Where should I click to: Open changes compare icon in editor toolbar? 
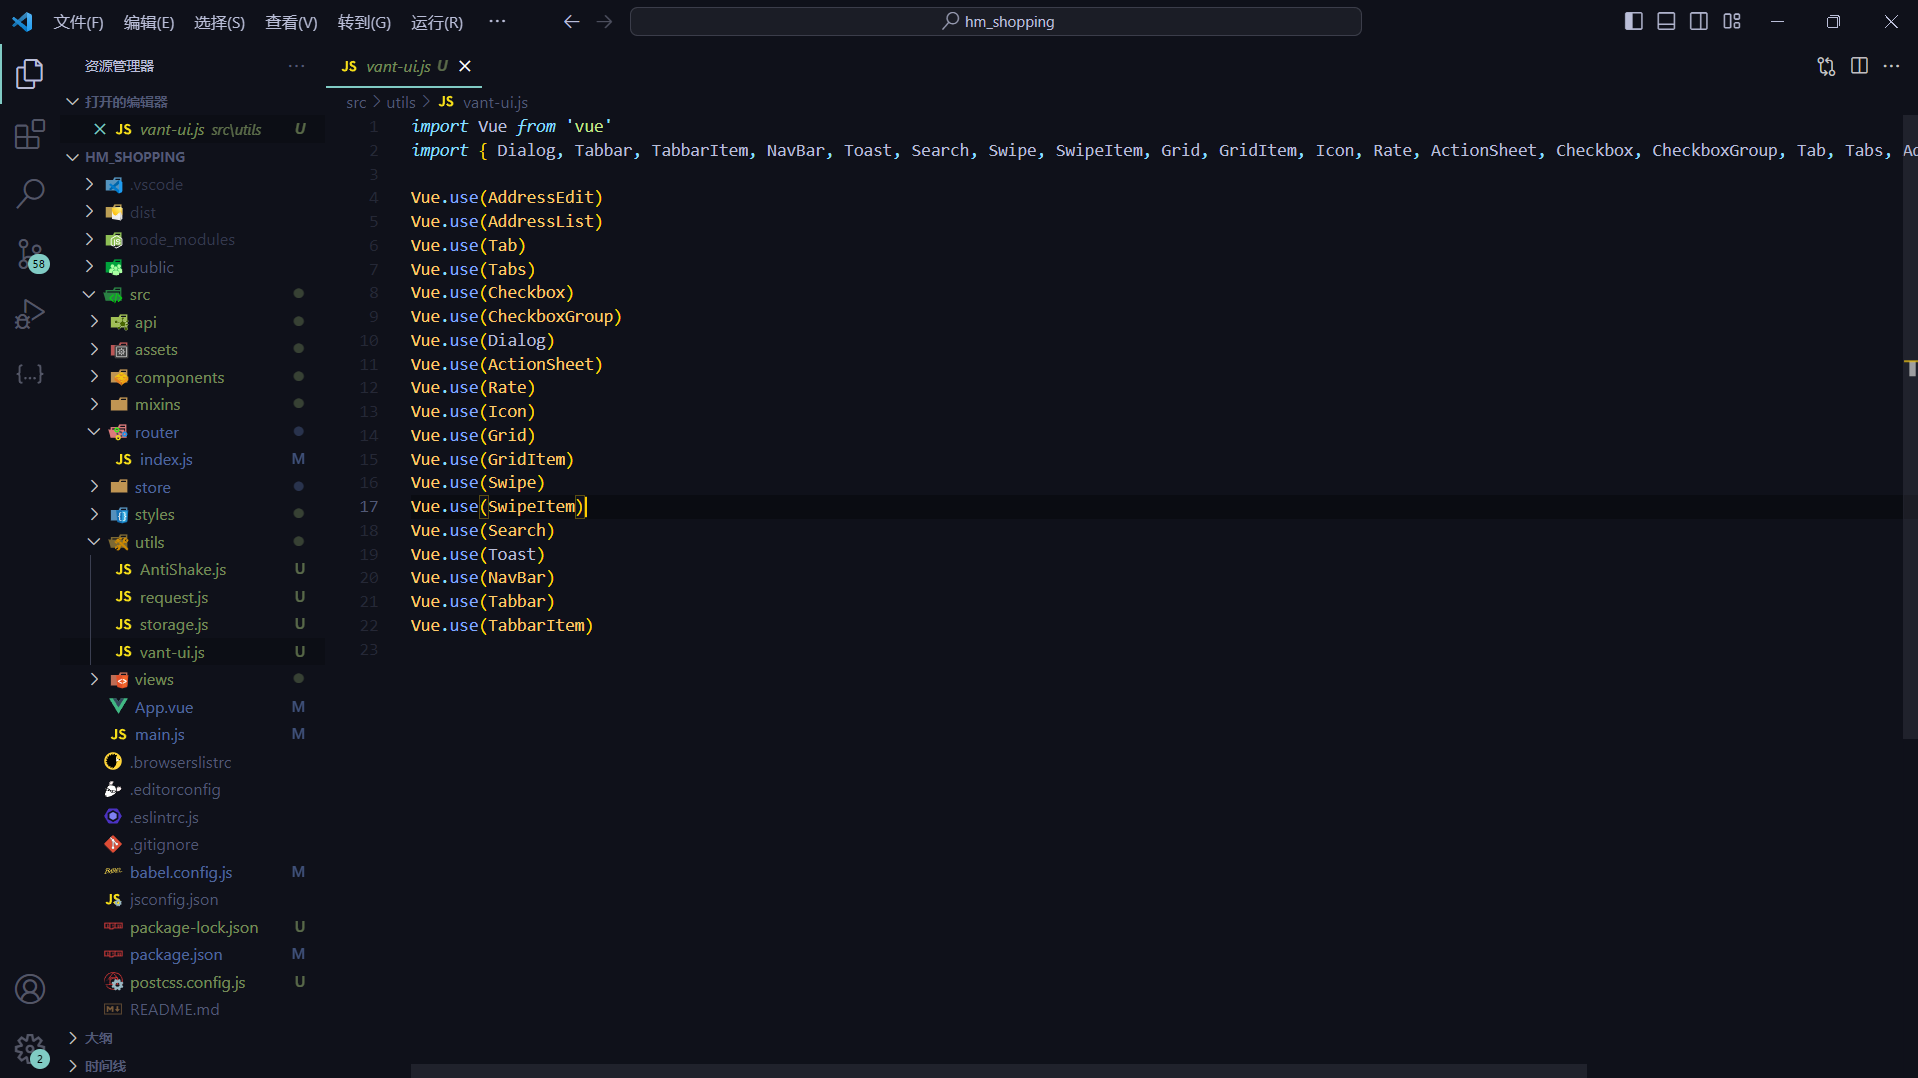click(x=1826, y=66)
